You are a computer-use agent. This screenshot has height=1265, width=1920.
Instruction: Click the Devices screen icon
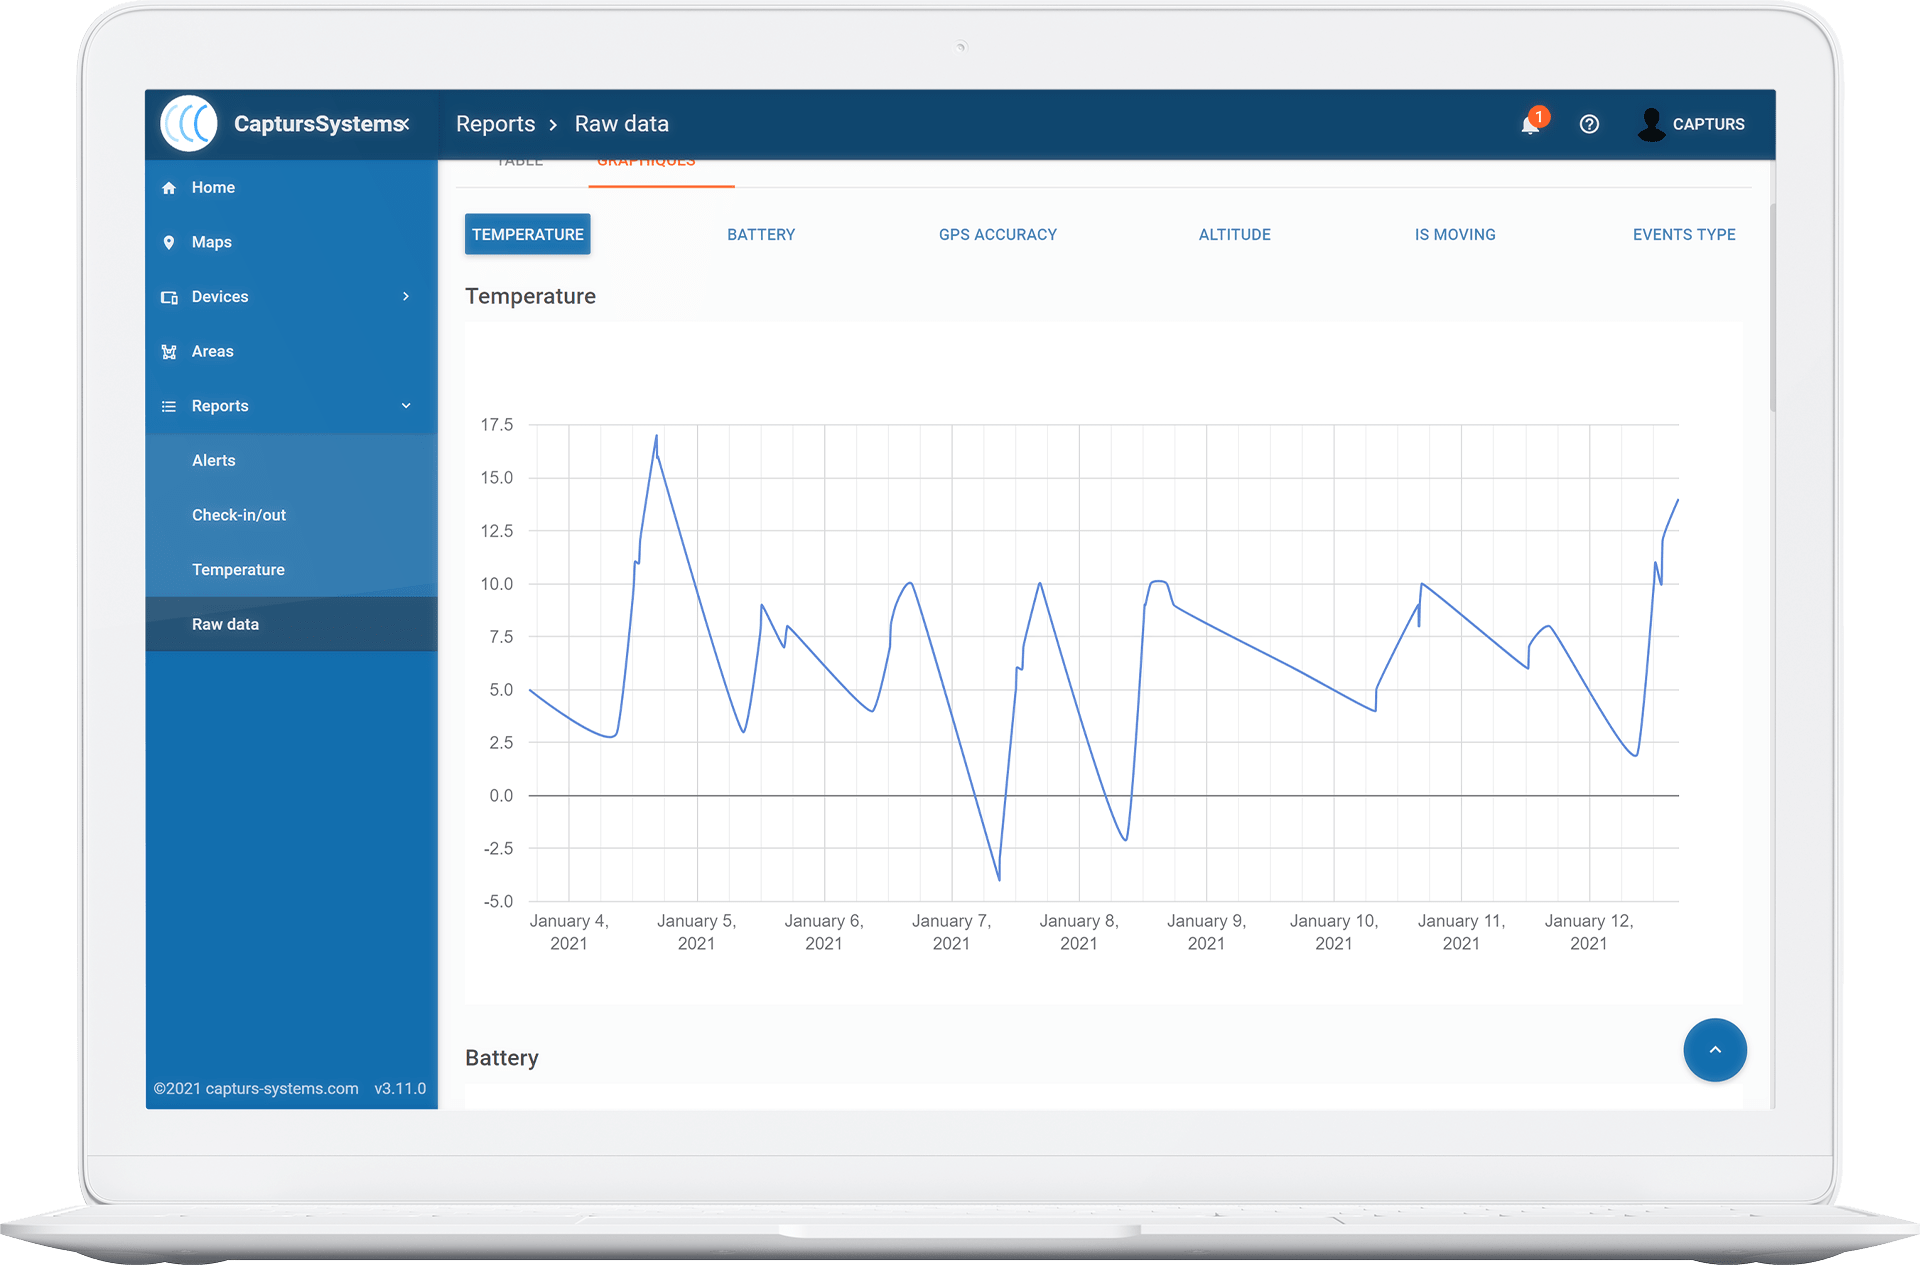pyautogui.click(x=169, y=297)
